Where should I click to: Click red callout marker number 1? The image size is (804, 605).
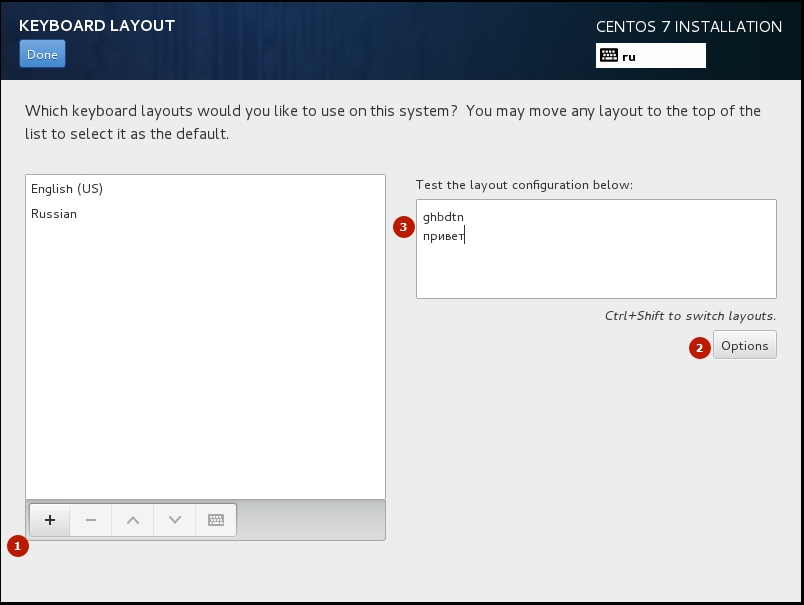[x=17, y=546]
